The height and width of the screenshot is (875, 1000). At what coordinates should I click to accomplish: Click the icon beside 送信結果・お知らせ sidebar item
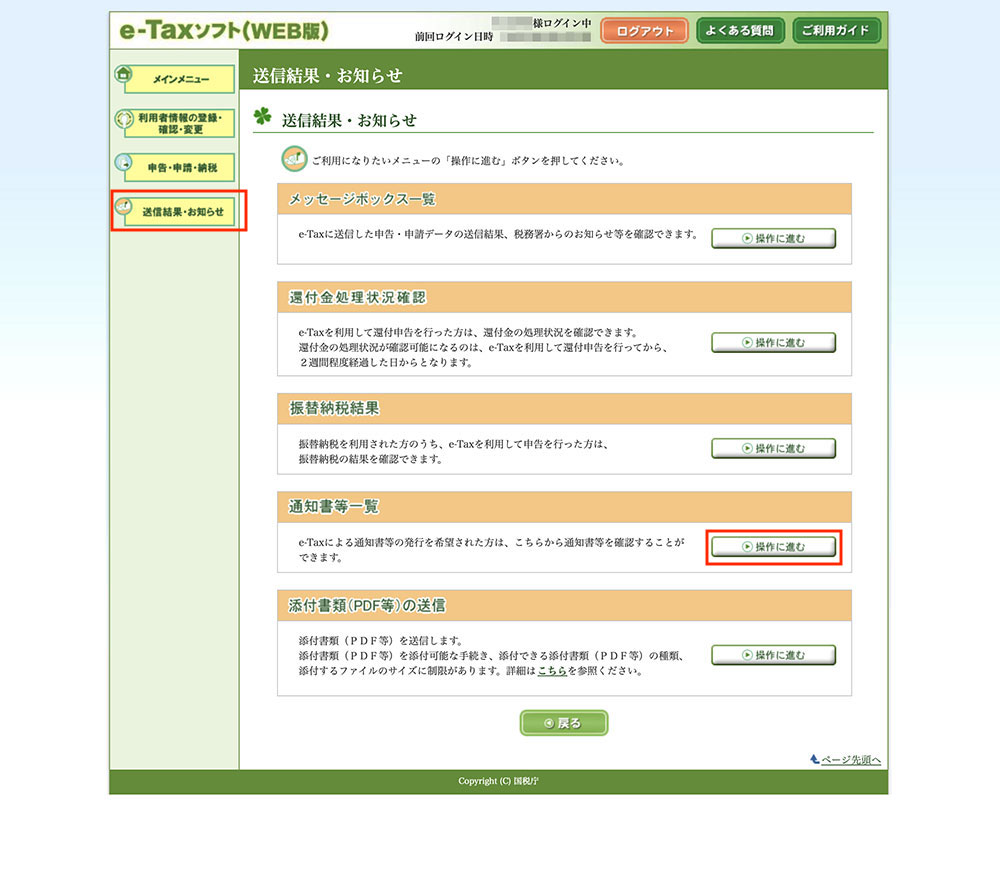tap(123, 206)
